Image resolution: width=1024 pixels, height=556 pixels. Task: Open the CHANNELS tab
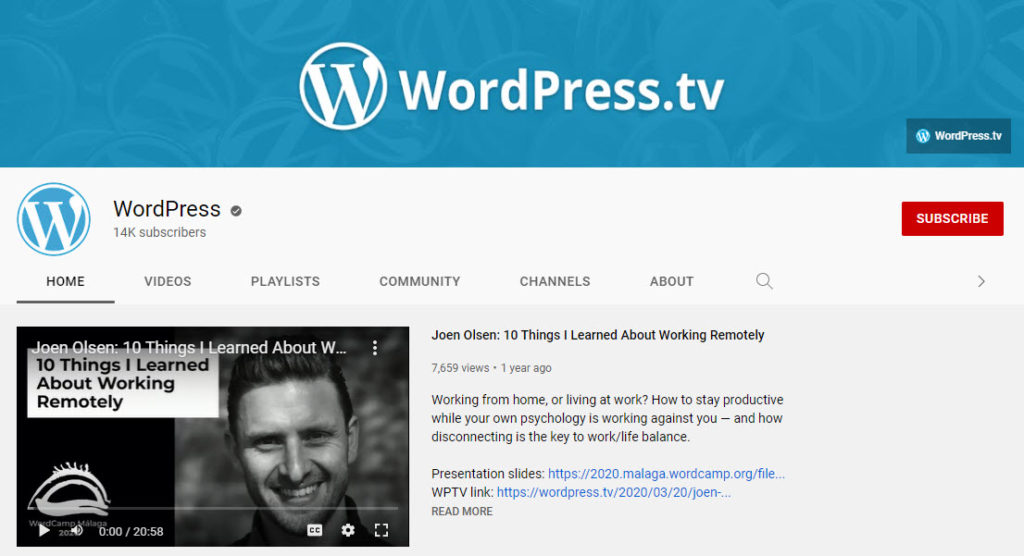point(555,281)
